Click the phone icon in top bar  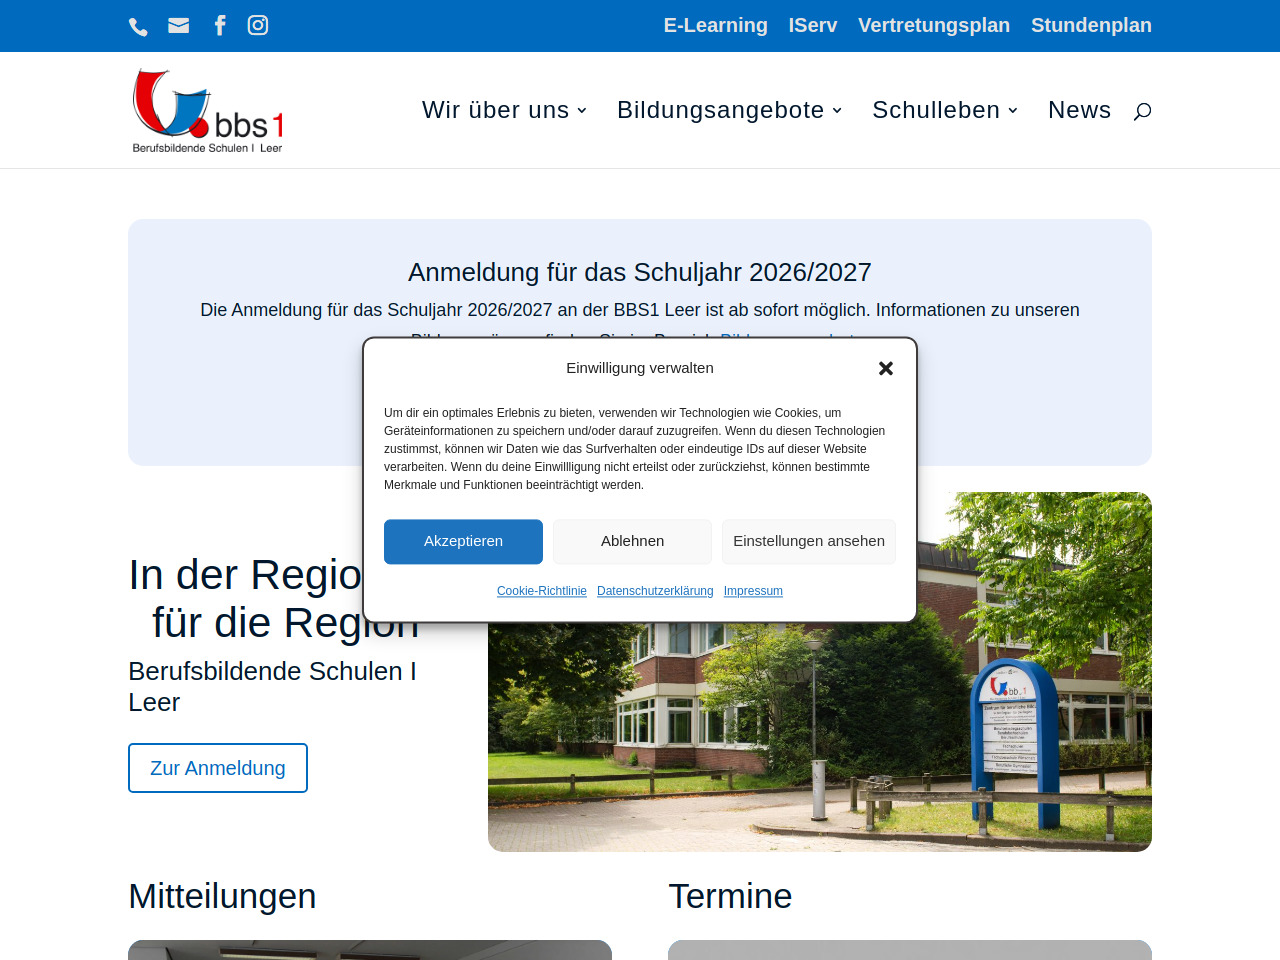point(138,26)
